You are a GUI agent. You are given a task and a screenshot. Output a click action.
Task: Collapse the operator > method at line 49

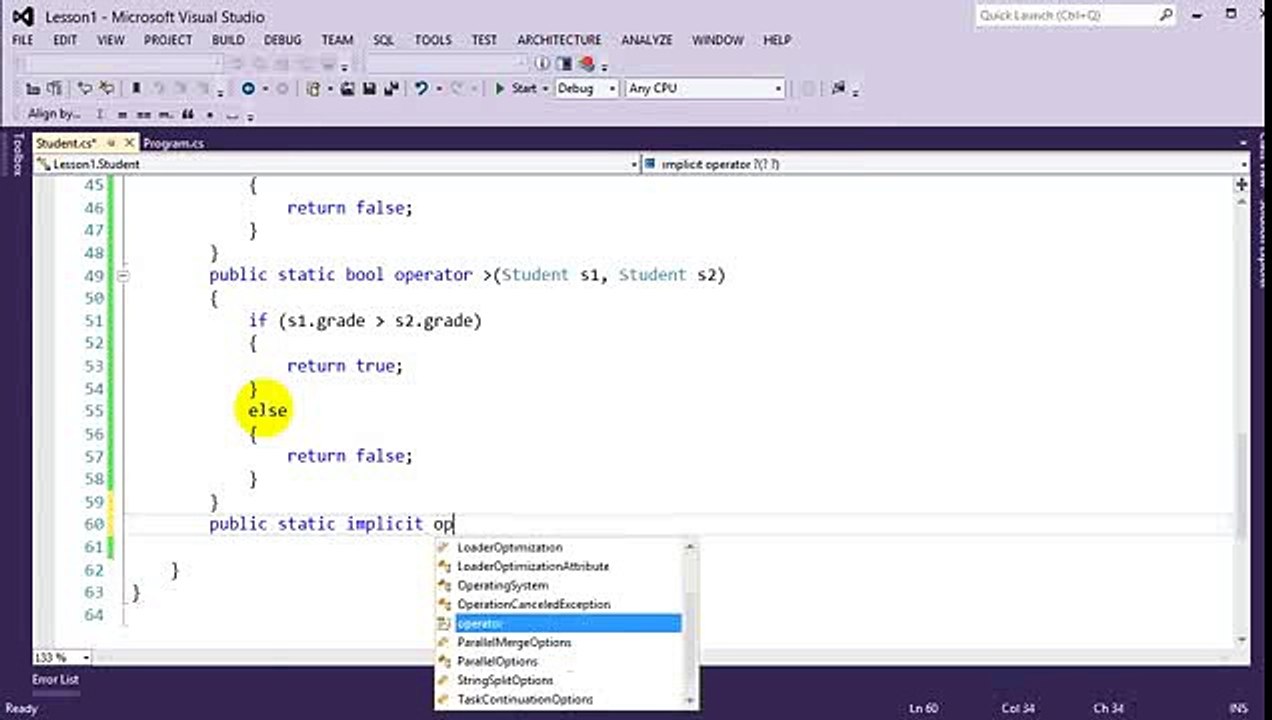coord(123,275)
